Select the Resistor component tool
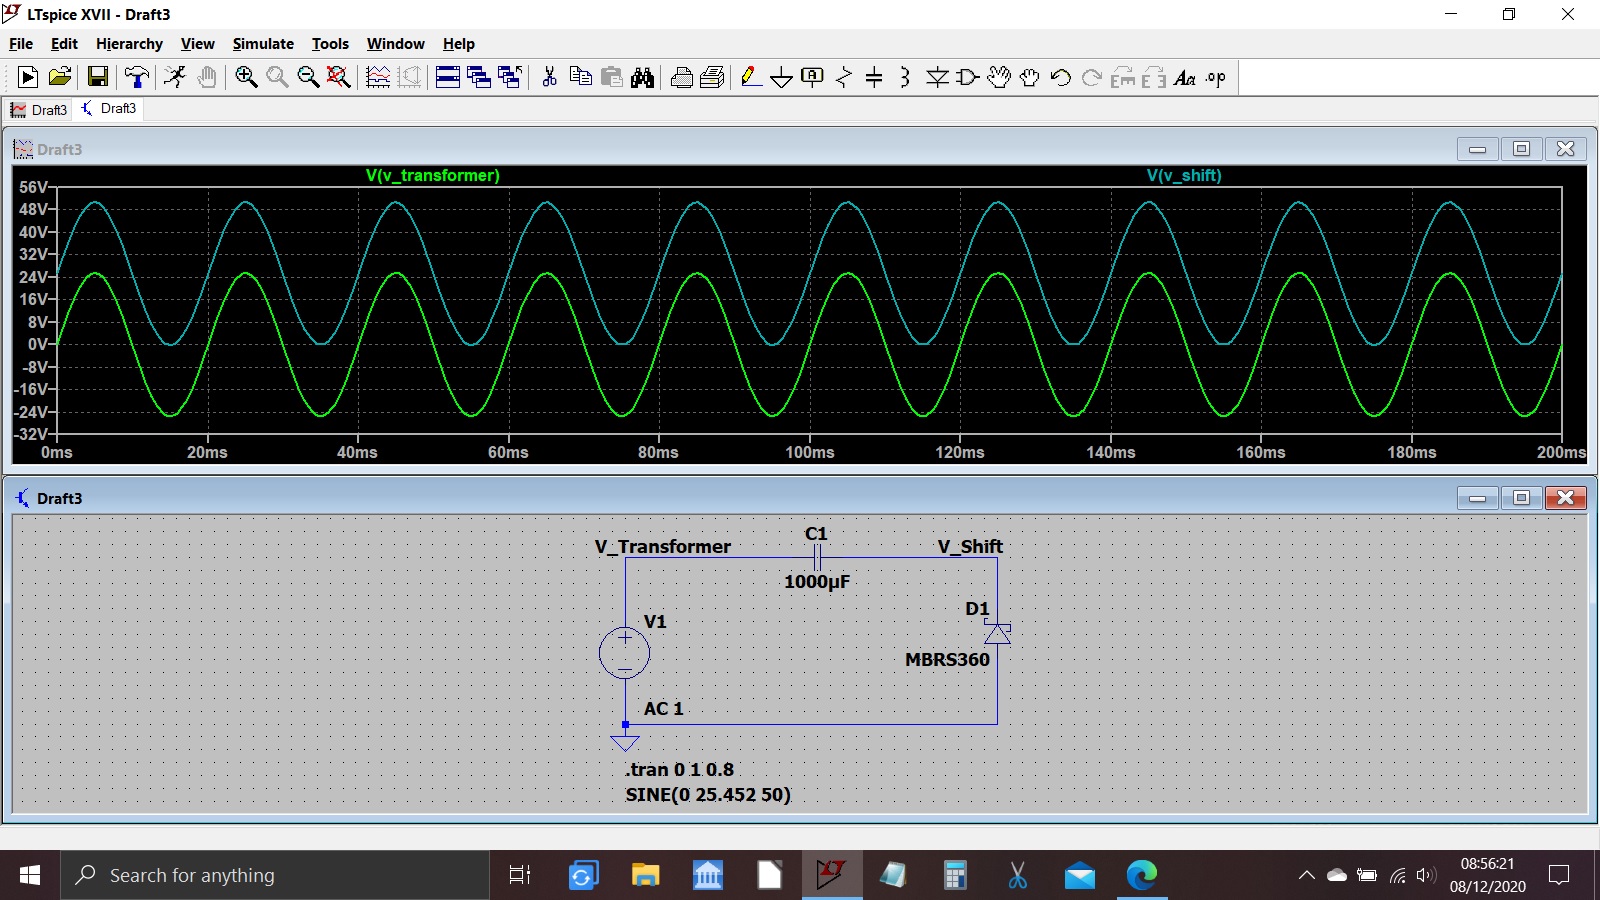Image resolution: width=1600 pixels, height=900 pixels. [x=844, y=77]
